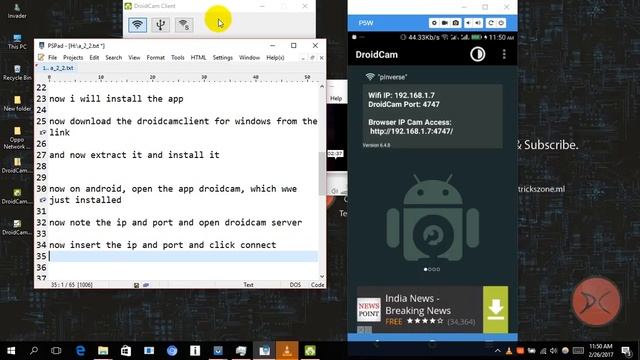Click the News Point ad thumbnail

(369, 310)
